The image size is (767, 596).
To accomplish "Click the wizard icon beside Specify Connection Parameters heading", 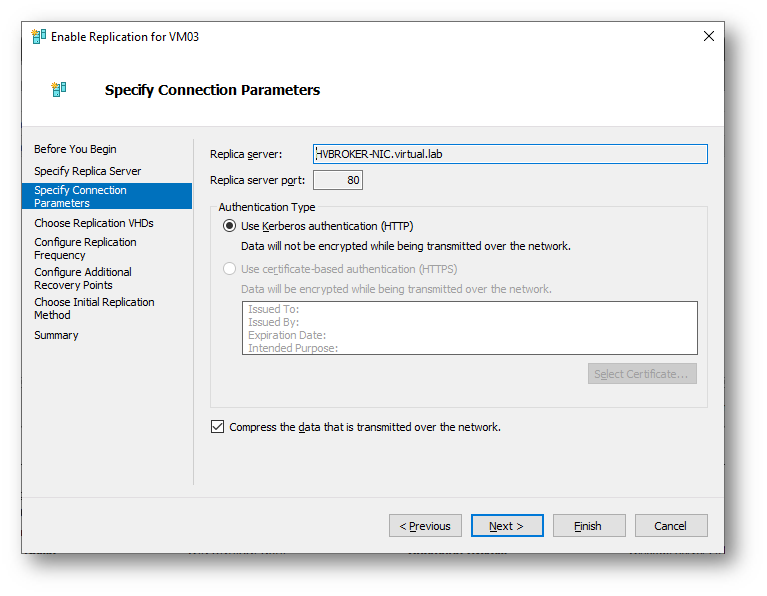I will pyautogui.click(x=59, y=89).
